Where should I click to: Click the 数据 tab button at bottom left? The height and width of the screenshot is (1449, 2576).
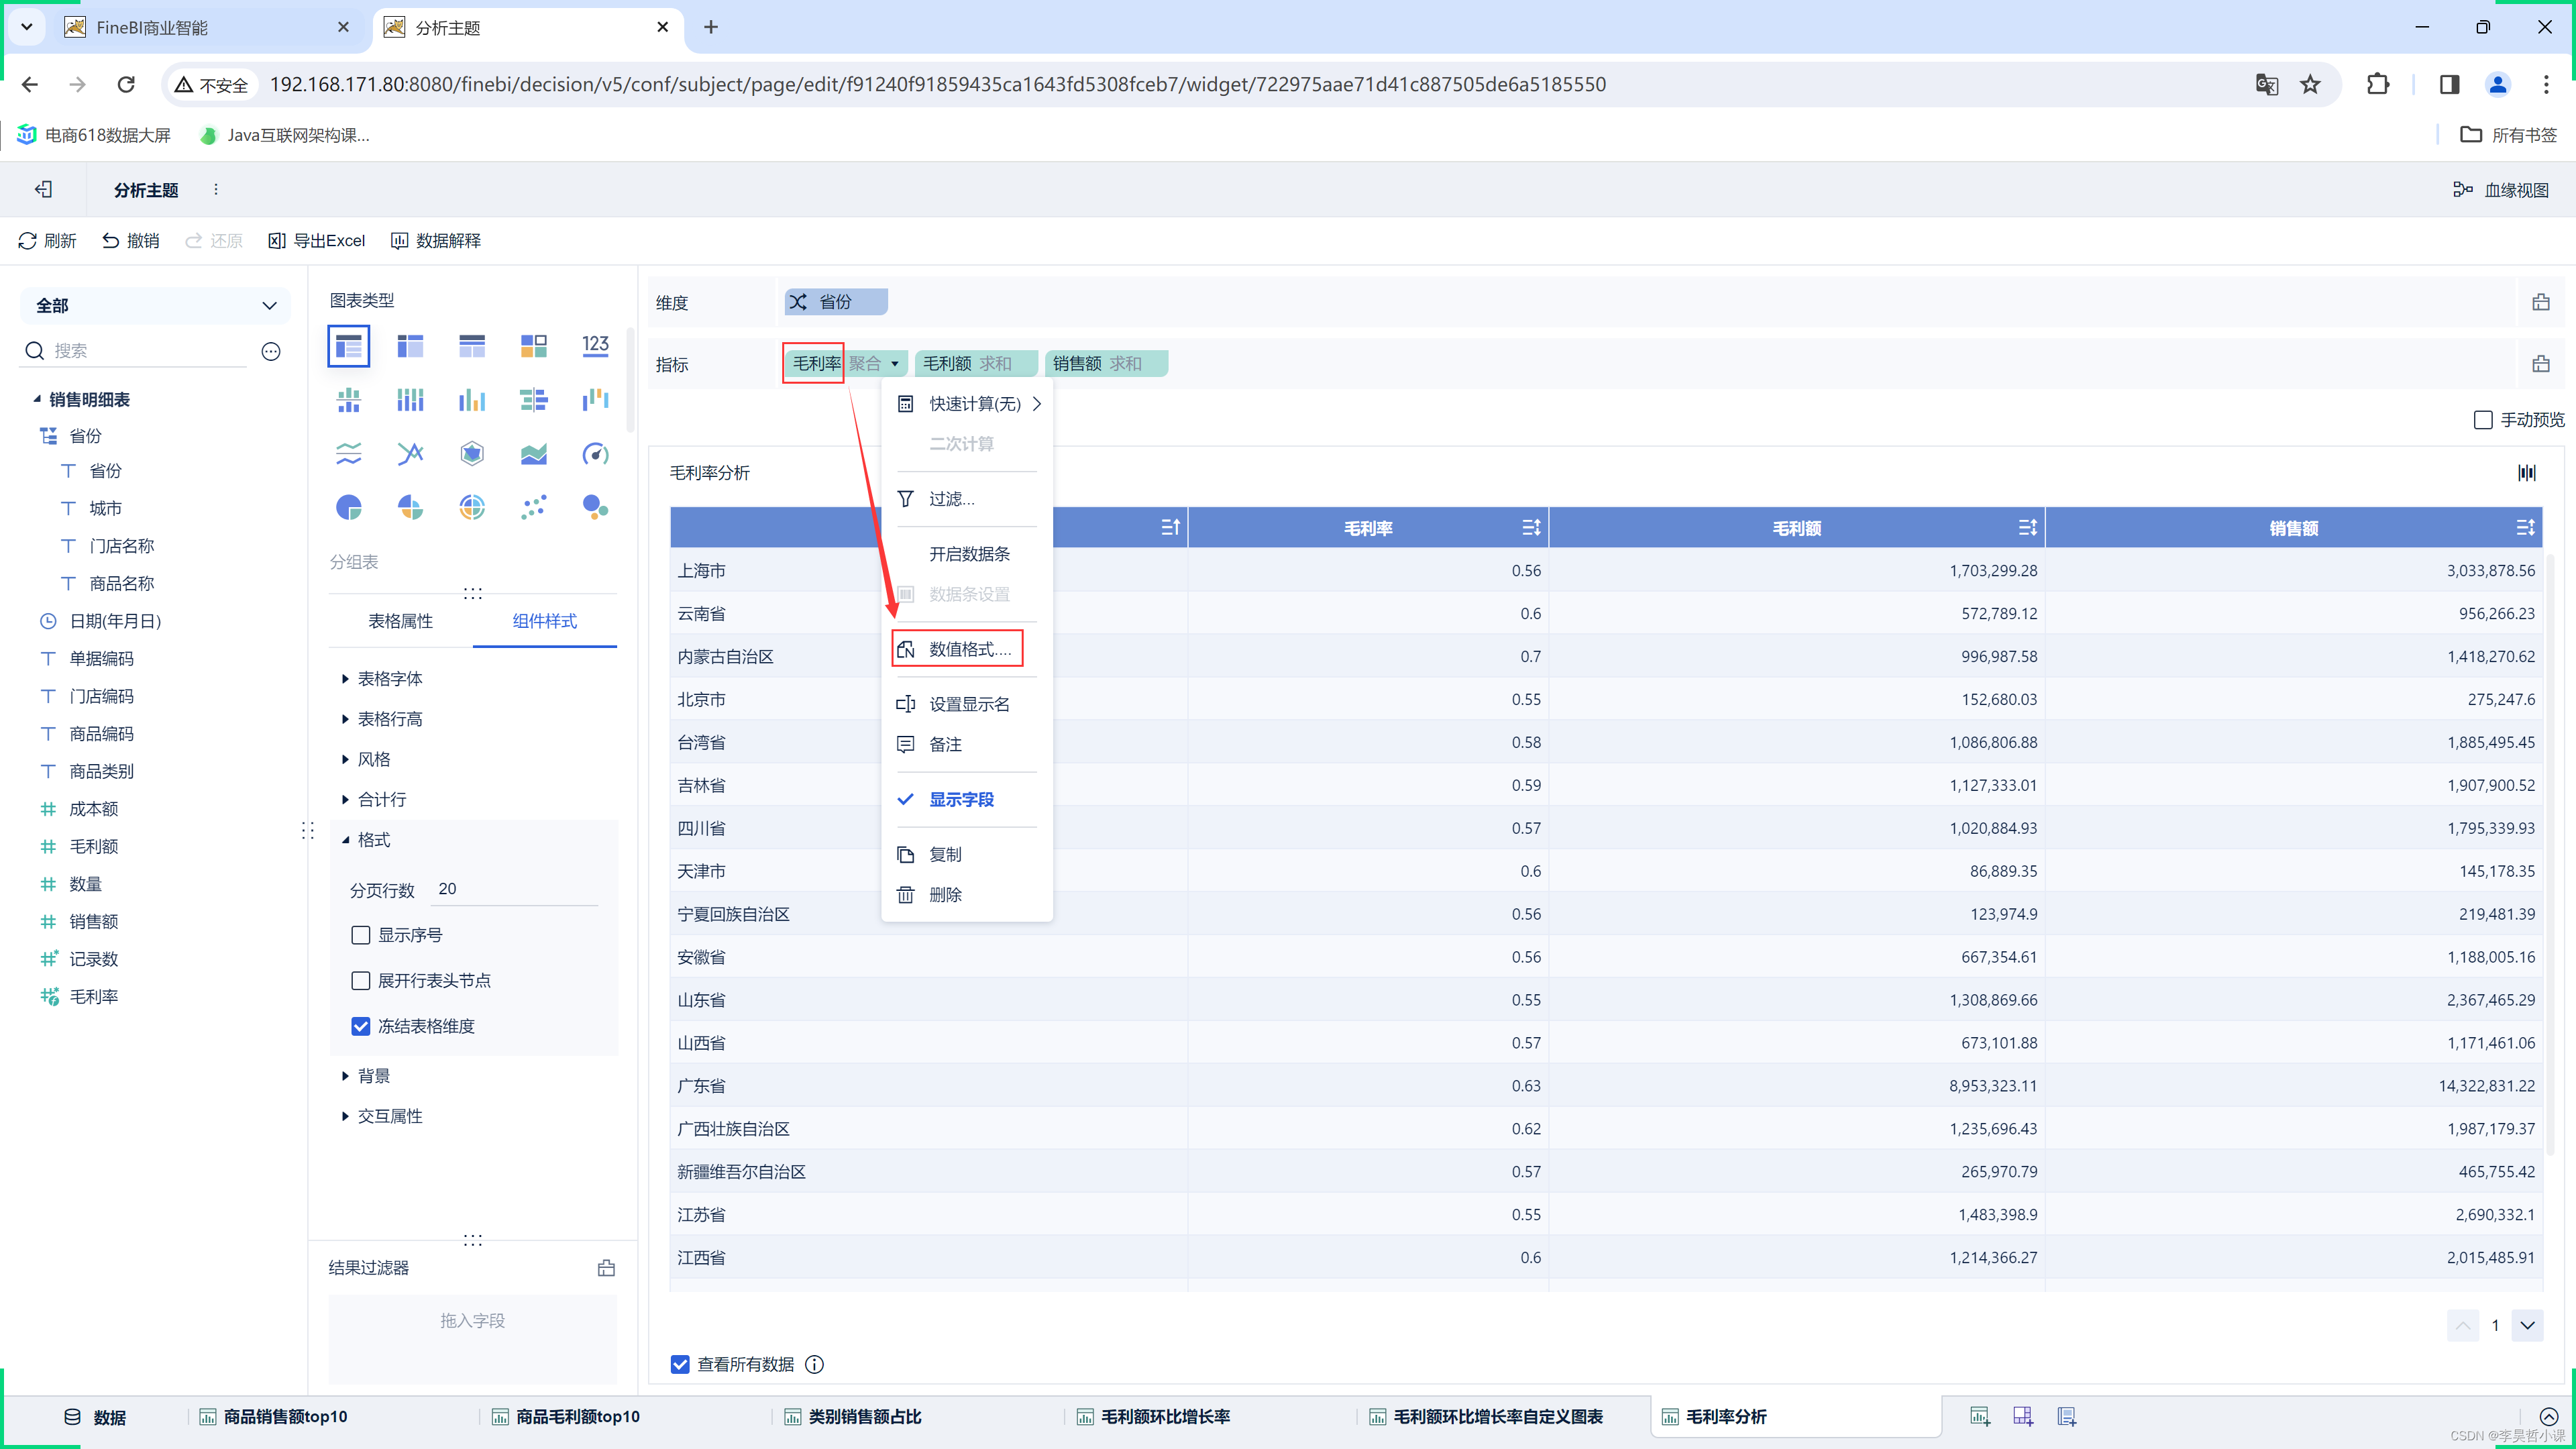(95, 1416)
